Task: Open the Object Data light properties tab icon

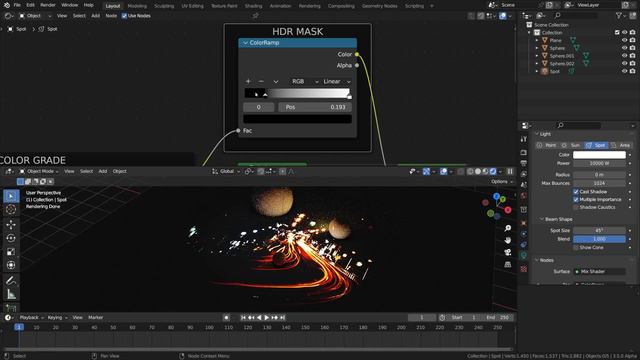Action: (x=524, y=255)
